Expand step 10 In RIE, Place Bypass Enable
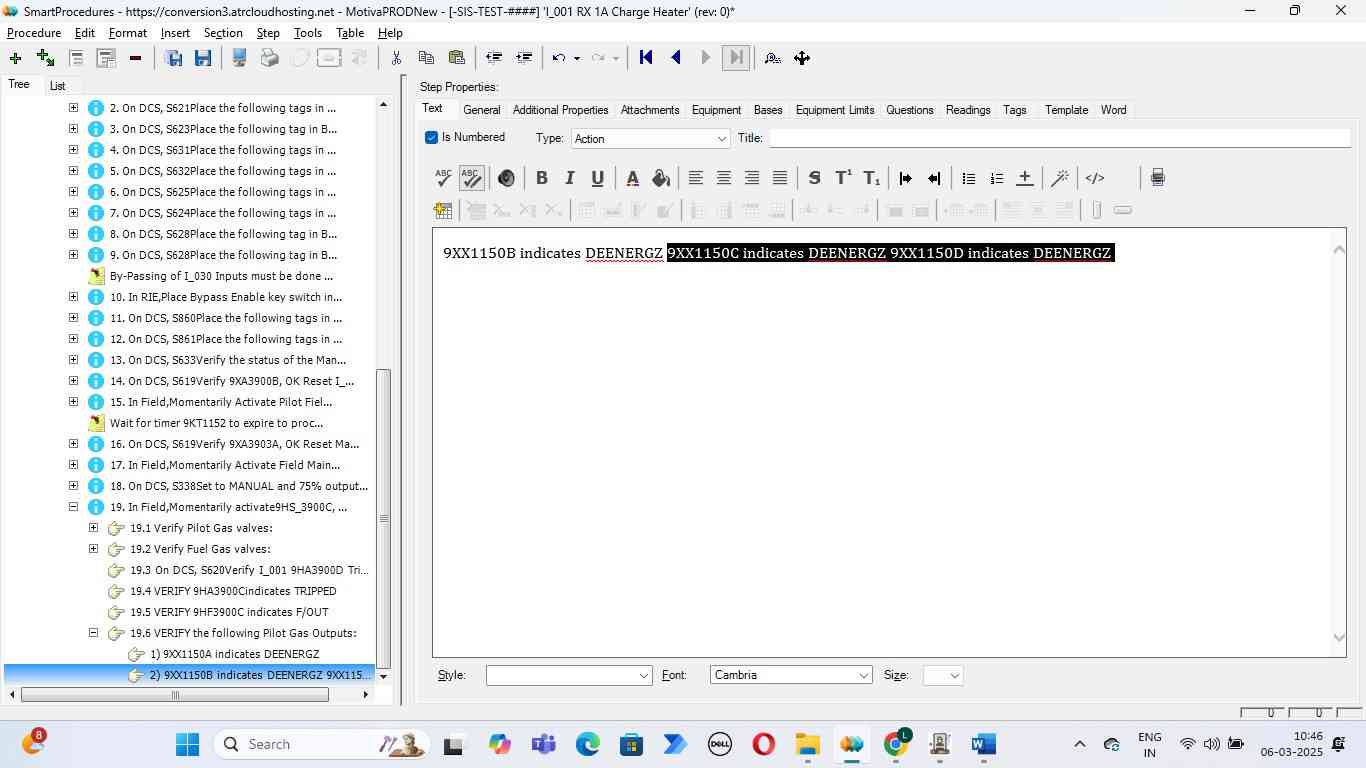 pos(73,297)
